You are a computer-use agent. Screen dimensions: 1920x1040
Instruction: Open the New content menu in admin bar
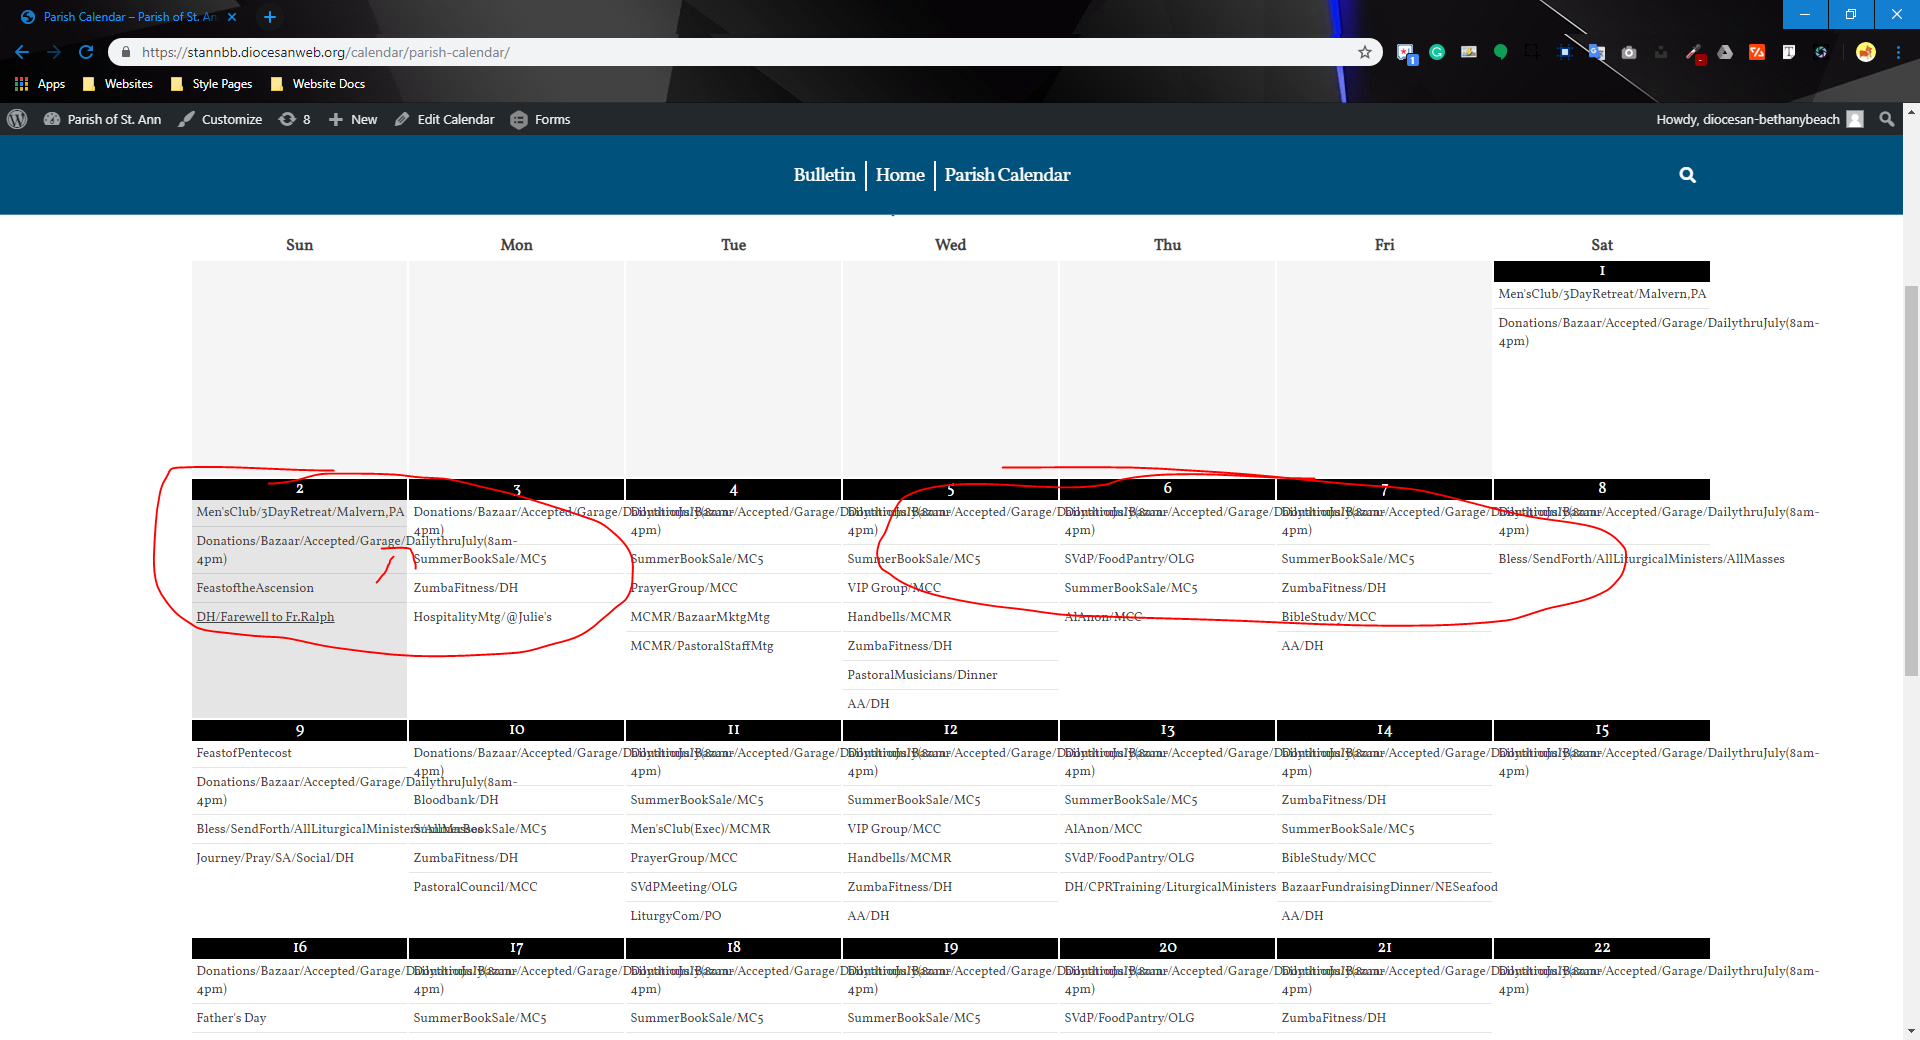point(353,119)
